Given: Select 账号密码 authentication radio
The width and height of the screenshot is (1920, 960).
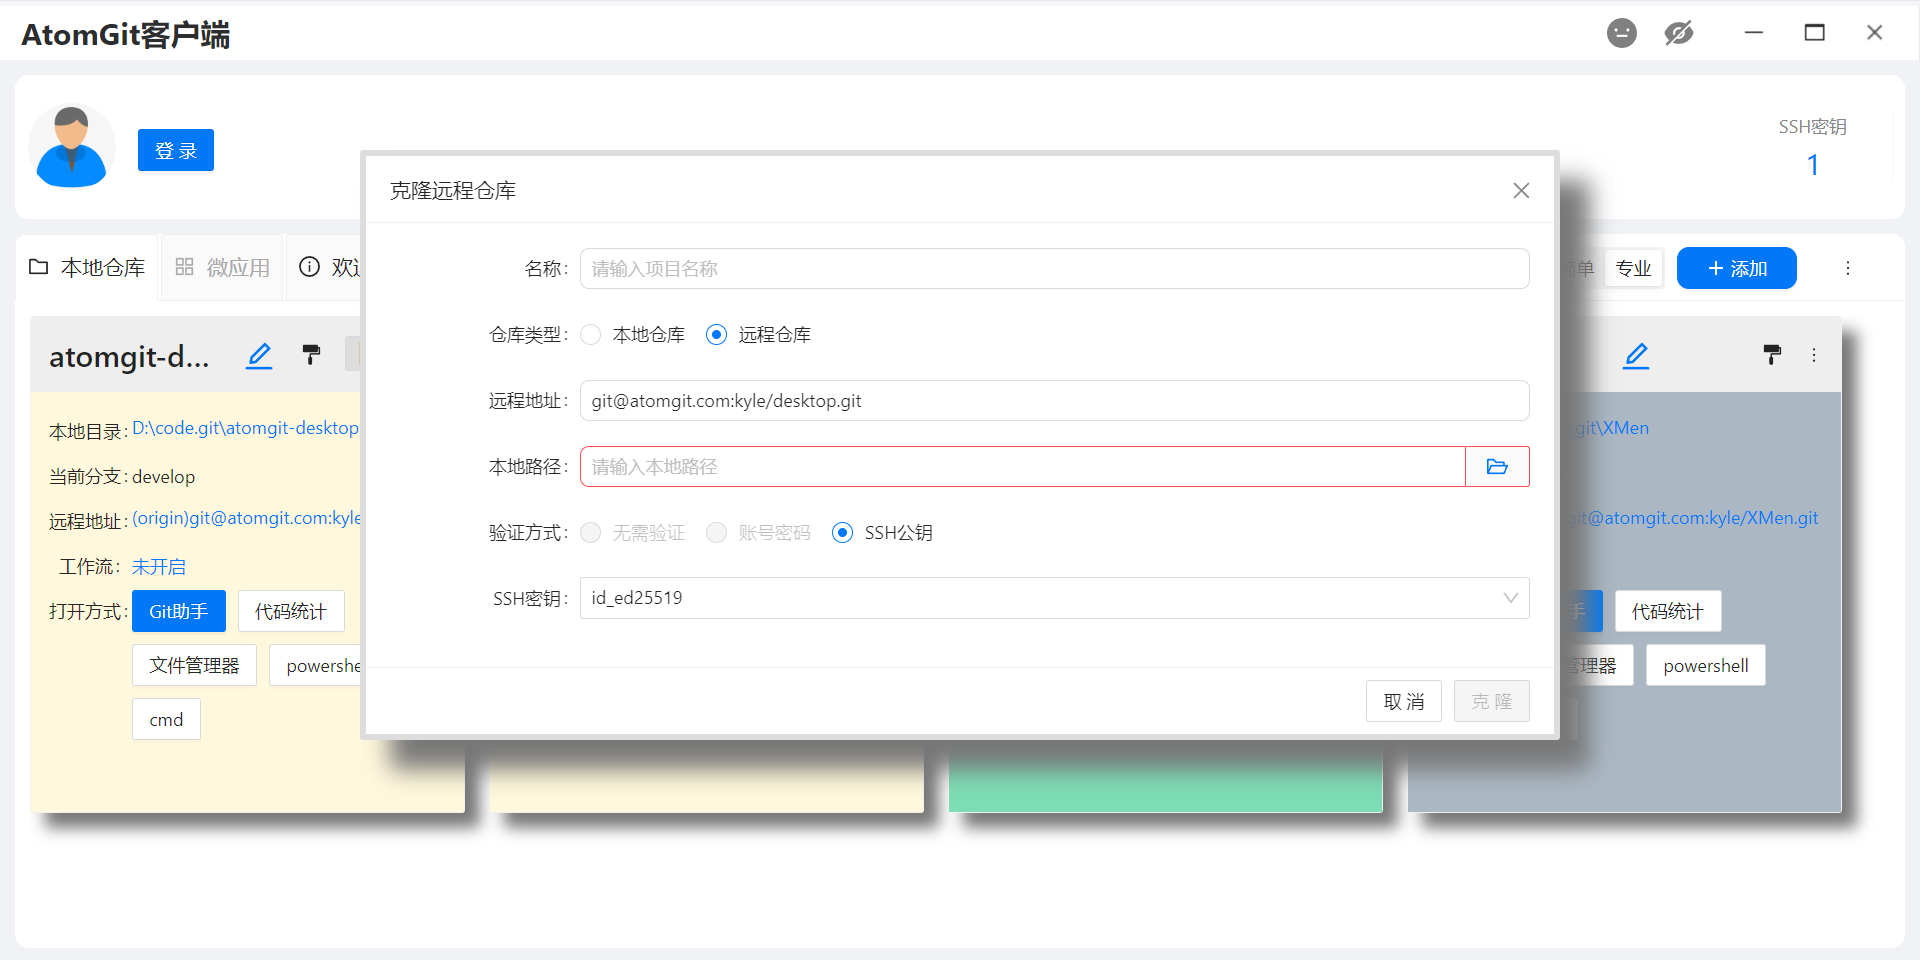Looking at the screenshot, I should coord(717,532).
